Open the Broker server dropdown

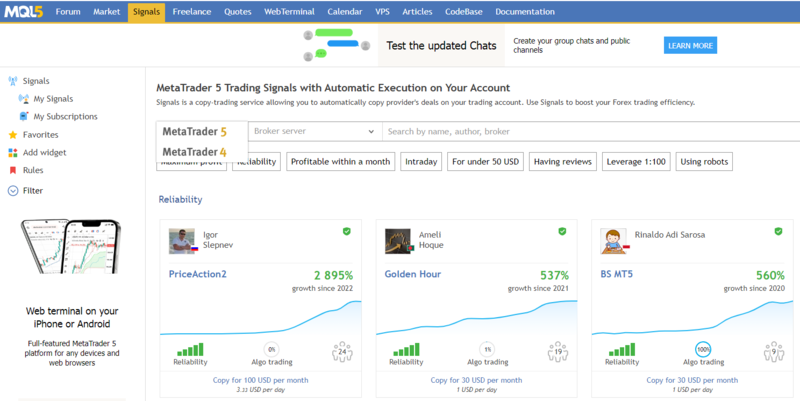click(315, 131)
